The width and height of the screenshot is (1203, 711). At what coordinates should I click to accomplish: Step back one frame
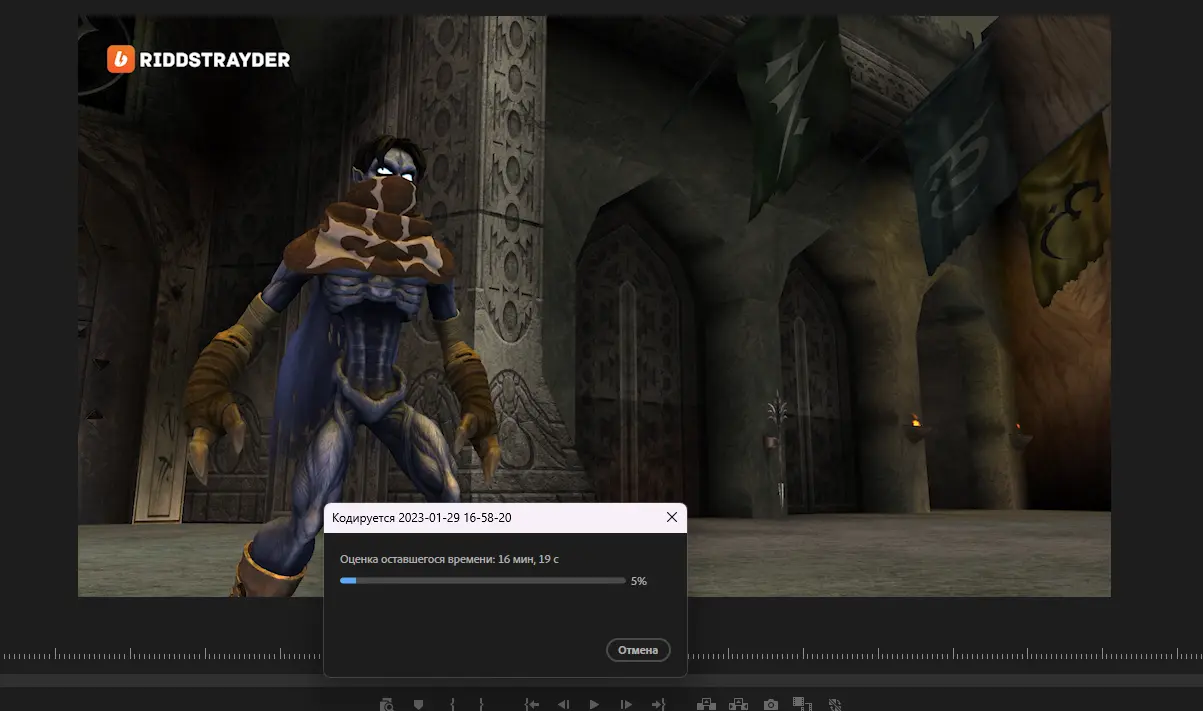(x=563, y=704)
